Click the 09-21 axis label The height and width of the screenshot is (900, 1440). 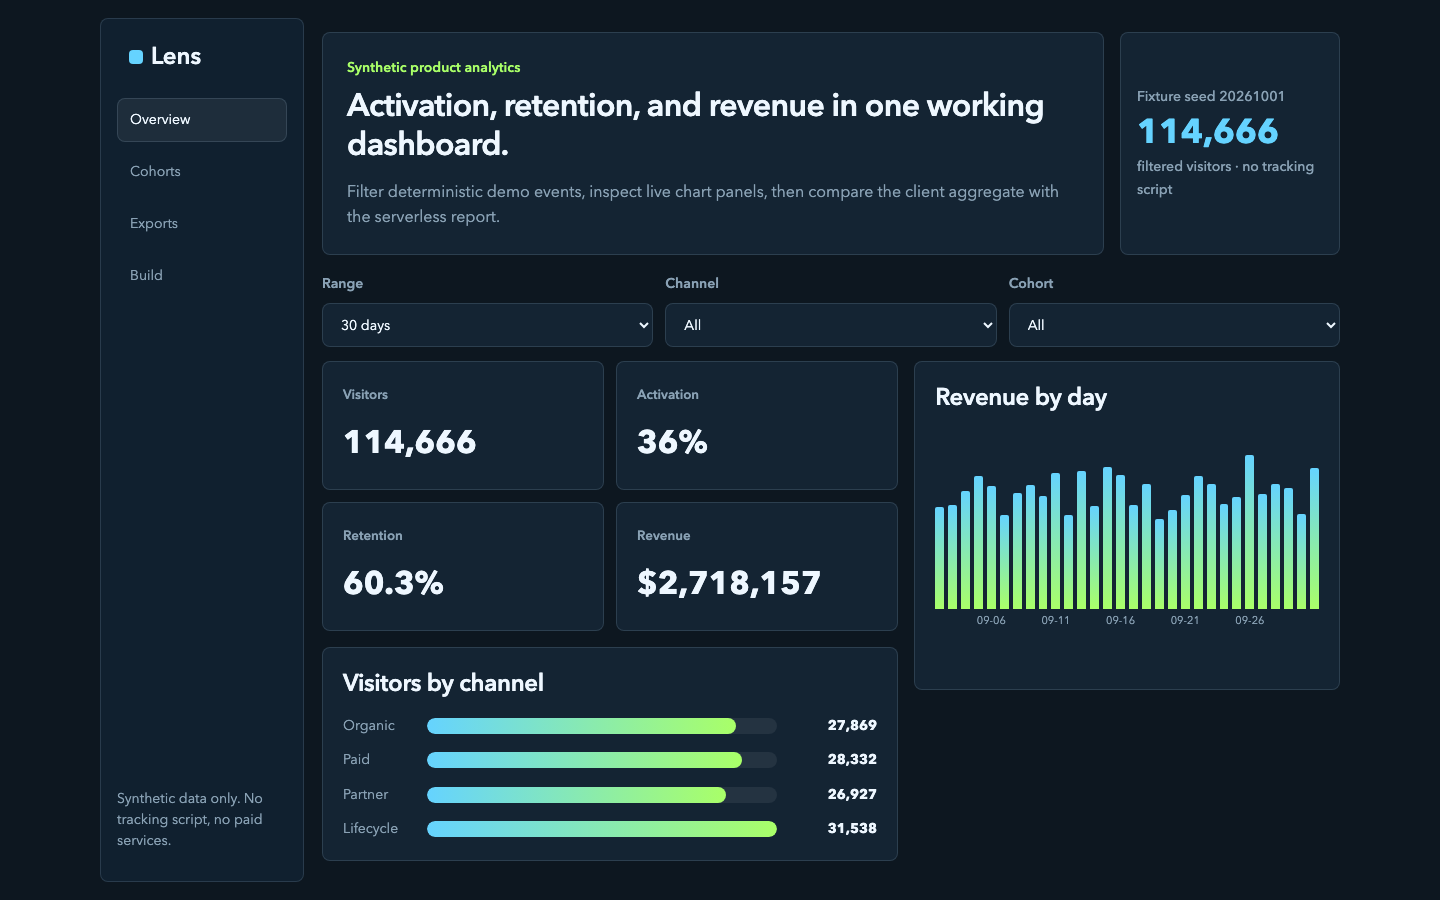click(x=1185, y=620)
